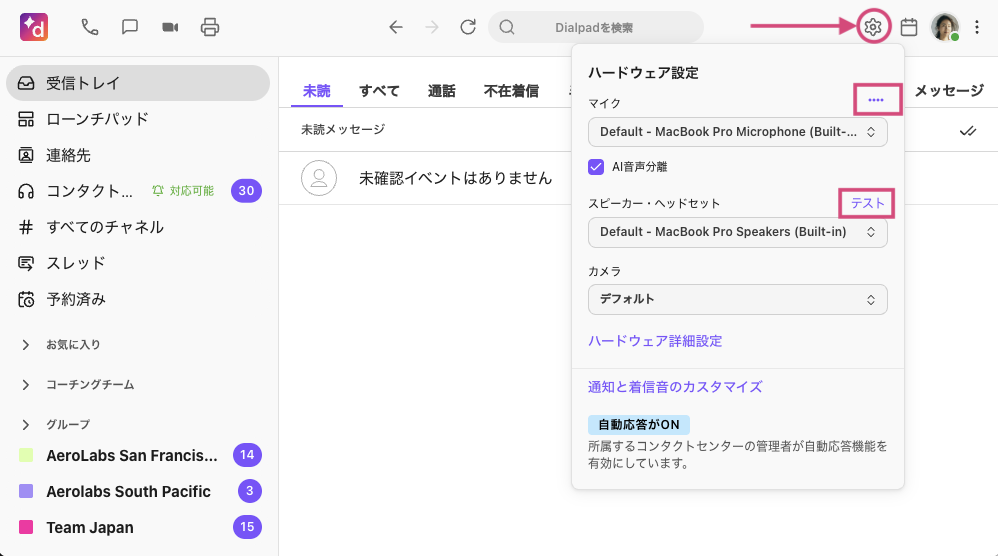The image size is (998, 556).
Task: Switch to the すべて tab
Action: 379,91
